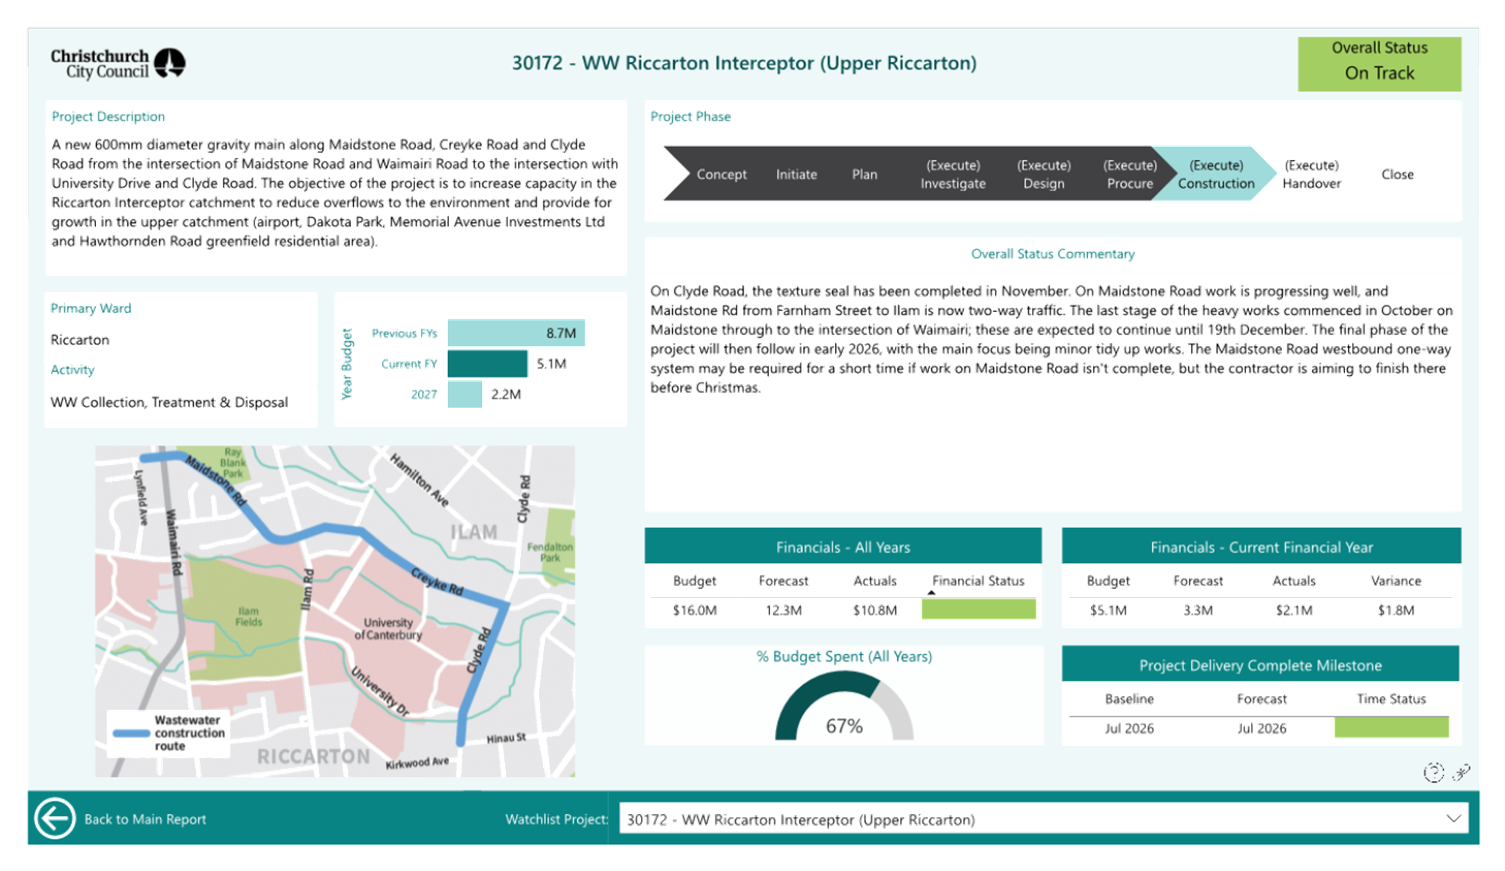Select the Concept project phase
Screen dimensions: 1505x871
(x=721, y=174)
